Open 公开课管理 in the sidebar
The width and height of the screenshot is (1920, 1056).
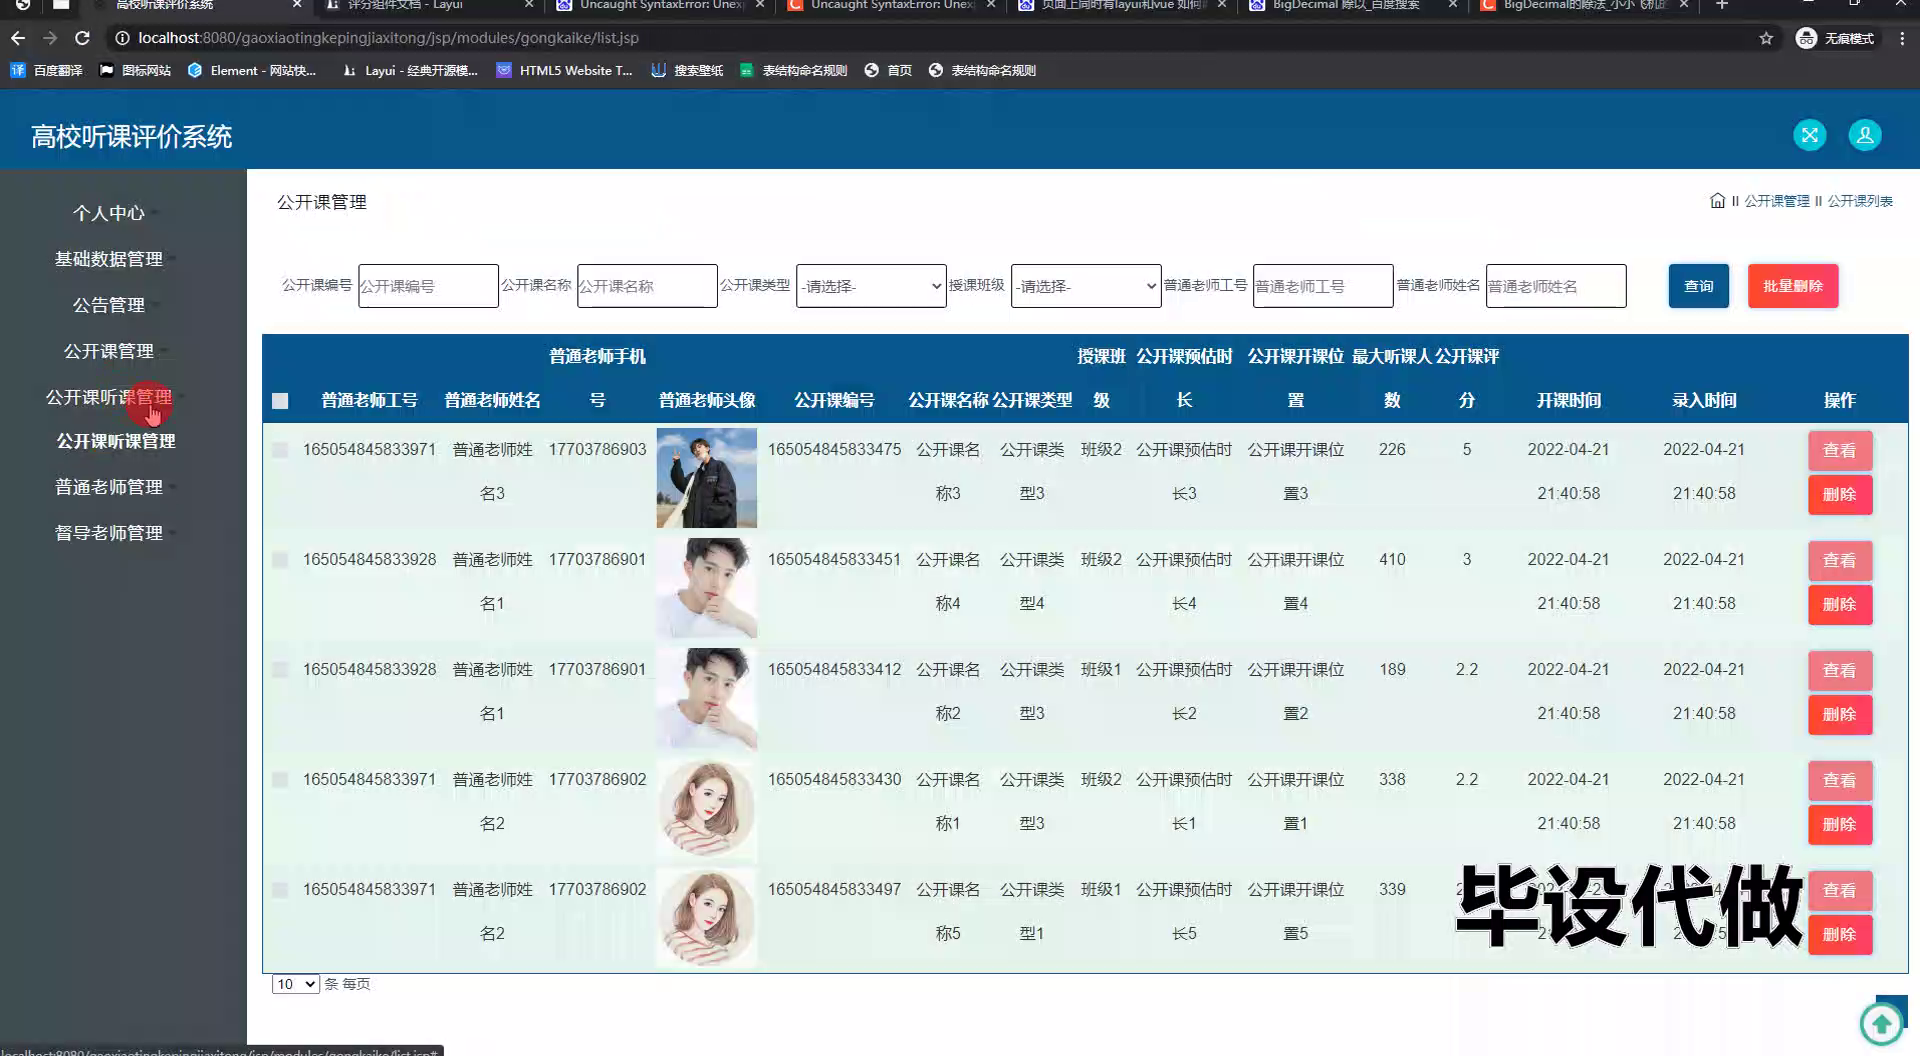[109, 351]
